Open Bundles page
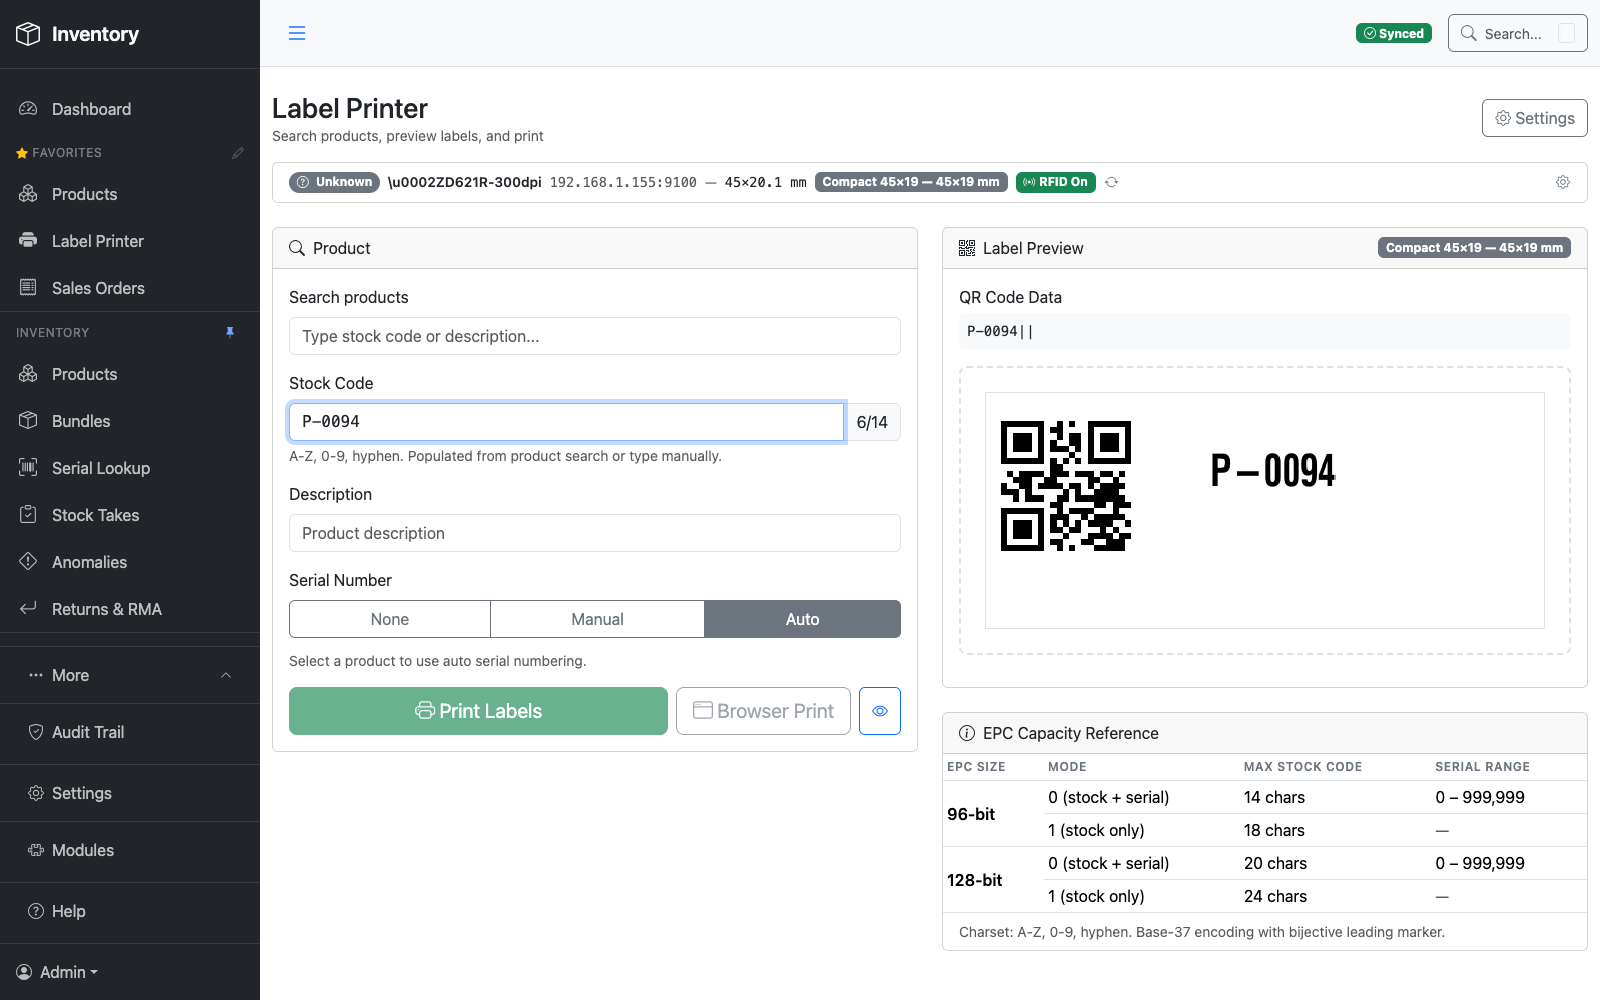1600x1000 pixels. [x=130, y=421]
